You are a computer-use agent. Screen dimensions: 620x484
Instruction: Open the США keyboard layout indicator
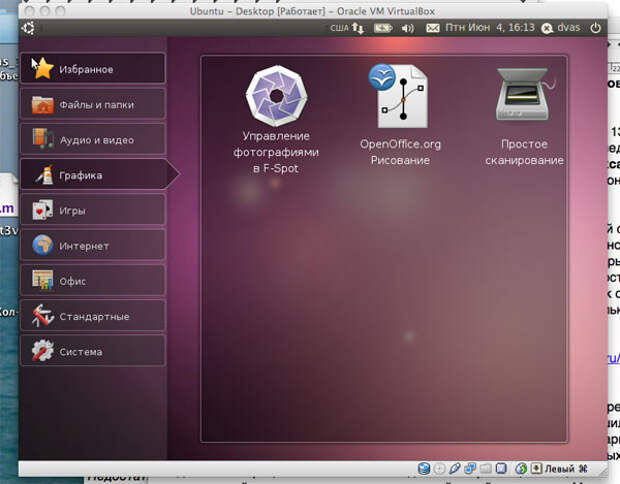pos(339,28)
